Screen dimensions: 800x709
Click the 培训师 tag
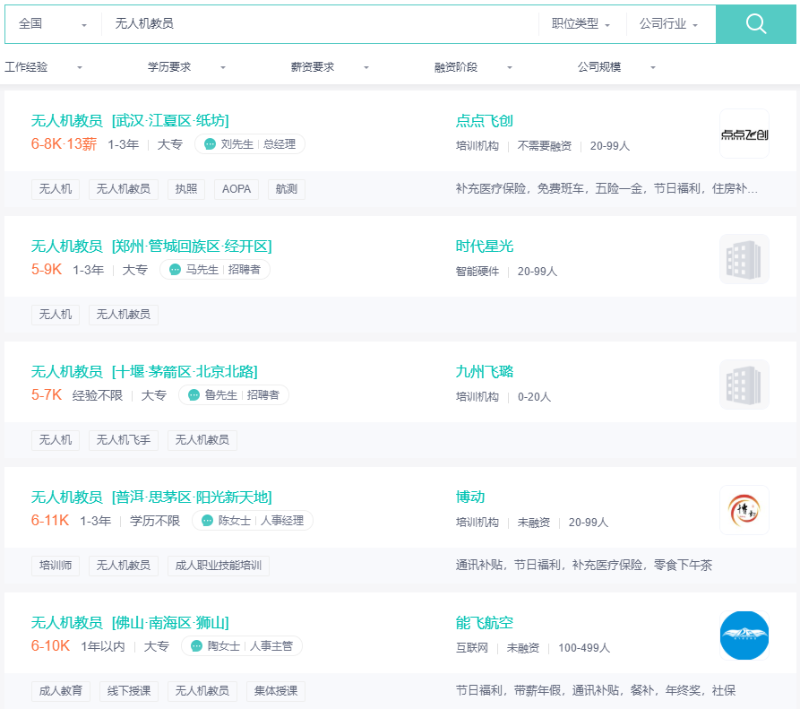[56, 565]
